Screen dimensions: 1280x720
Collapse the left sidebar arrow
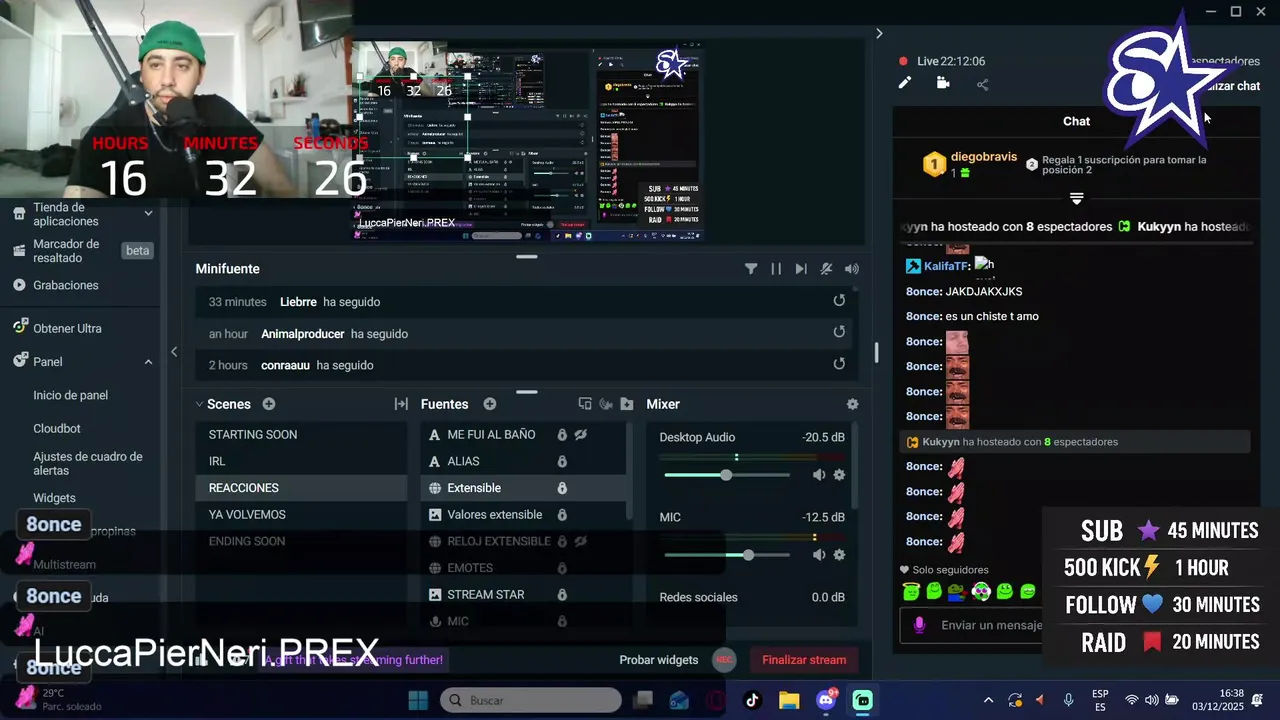174,351
